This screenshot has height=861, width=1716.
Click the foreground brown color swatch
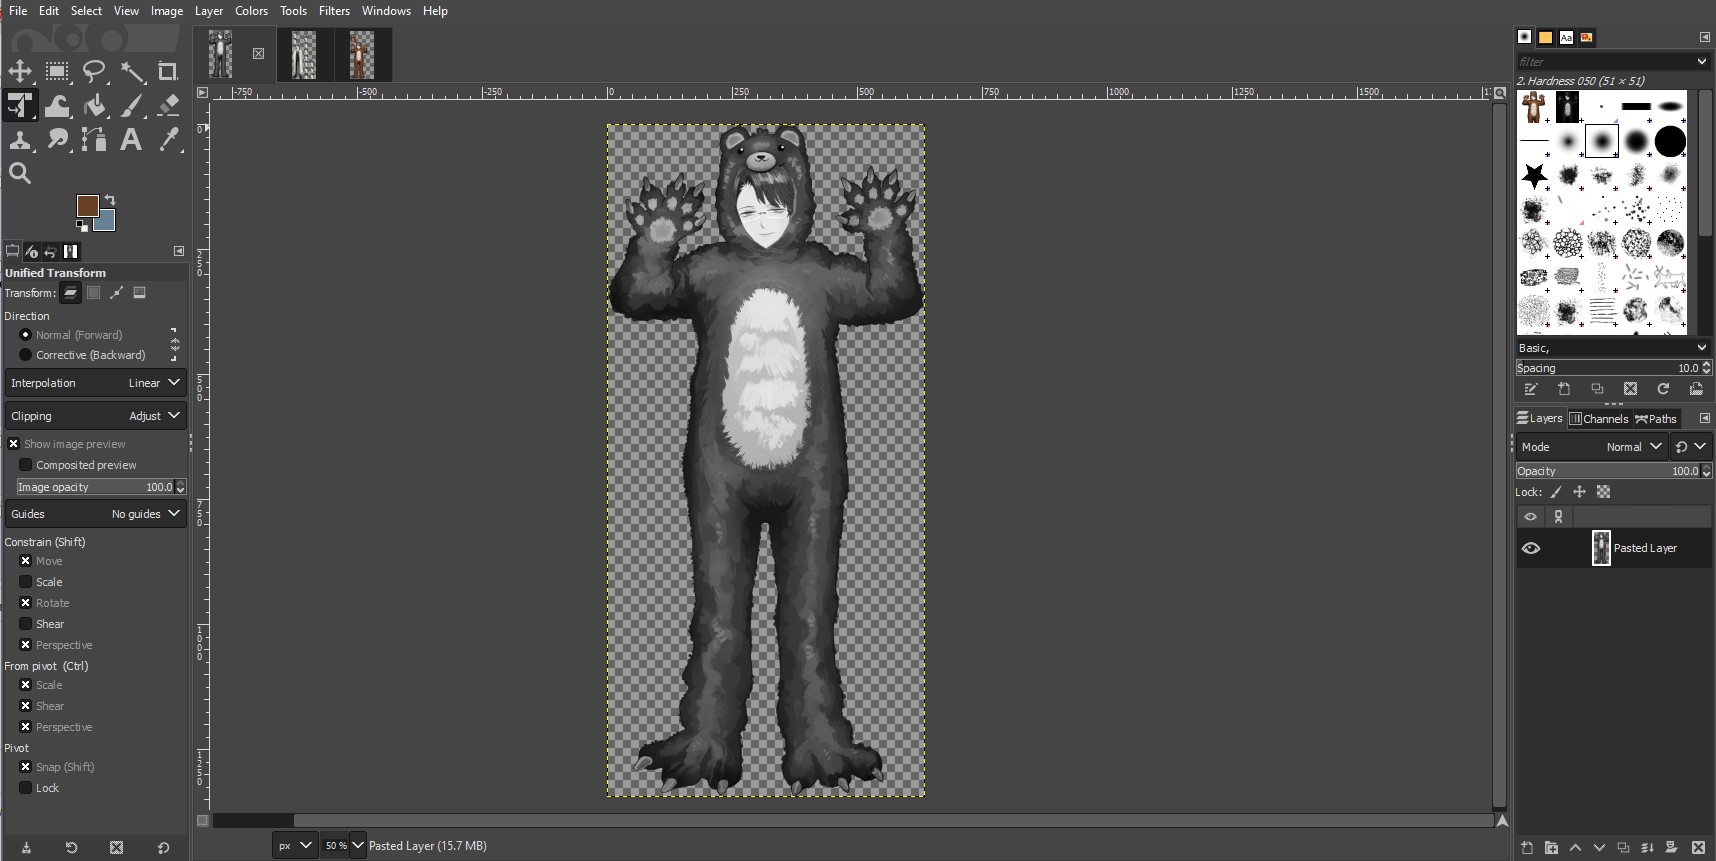(87, 205)
